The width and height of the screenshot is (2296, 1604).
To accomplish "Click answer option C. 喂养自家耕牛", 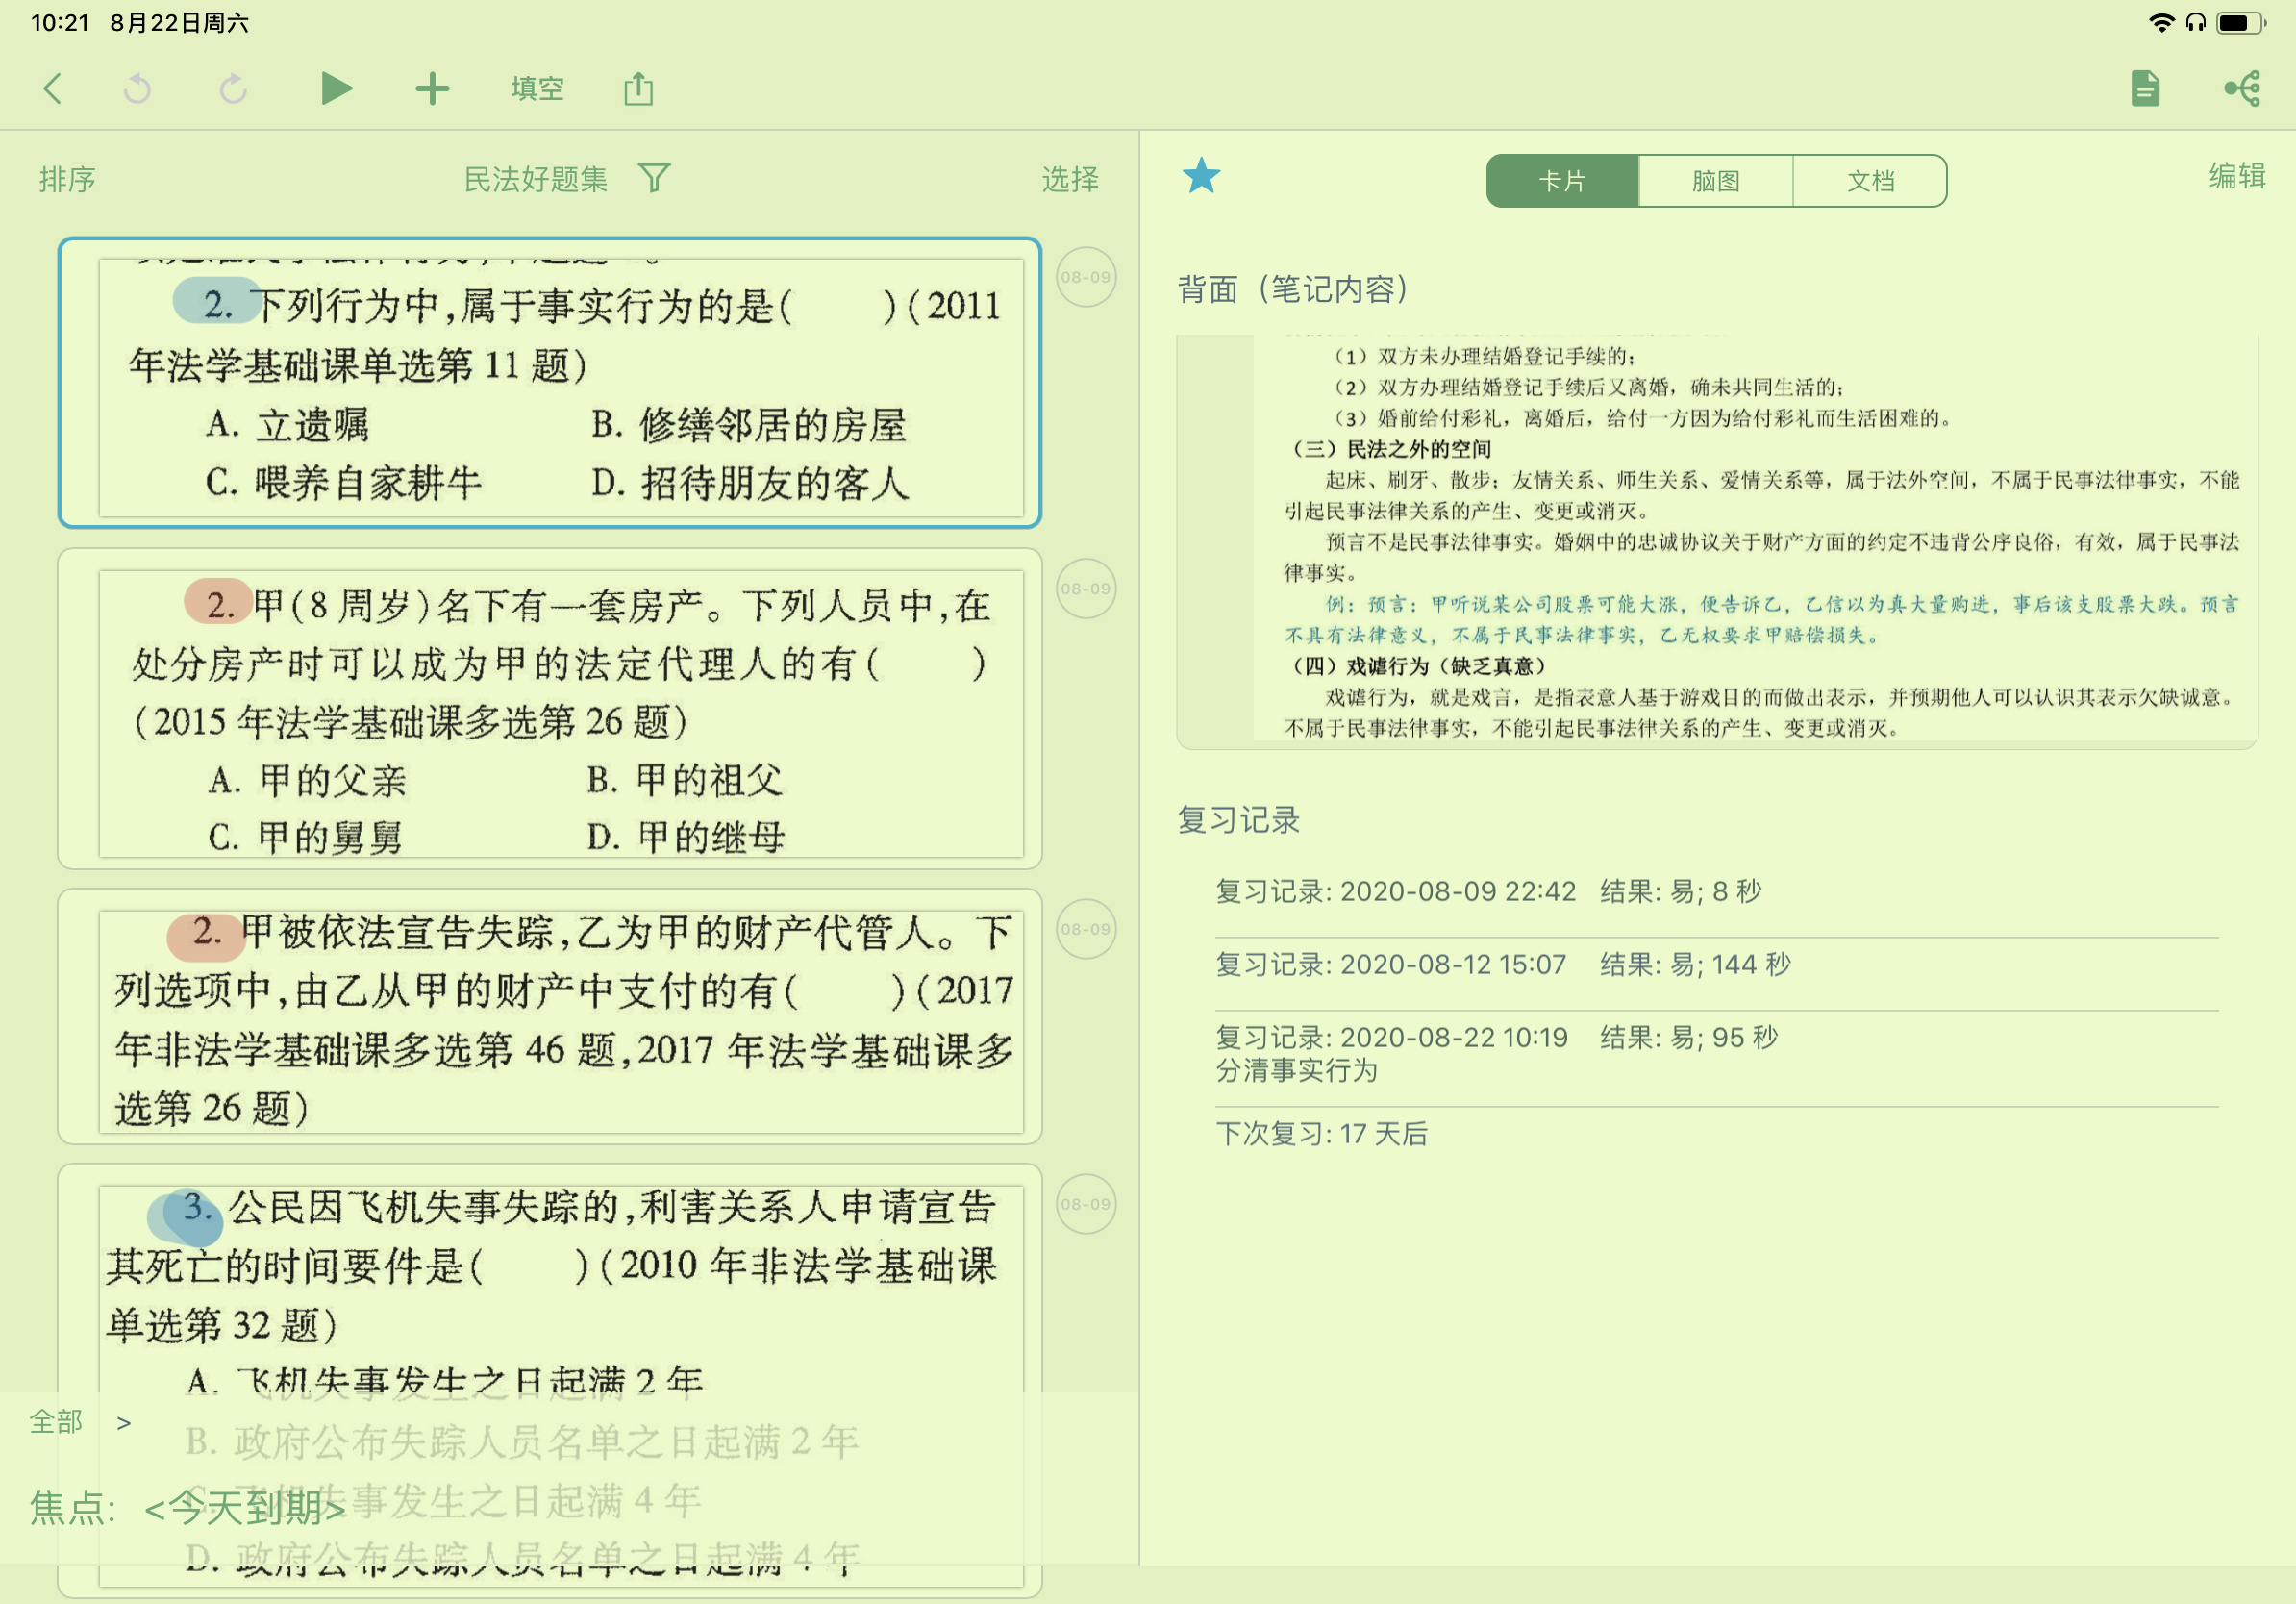I will 344,483.
